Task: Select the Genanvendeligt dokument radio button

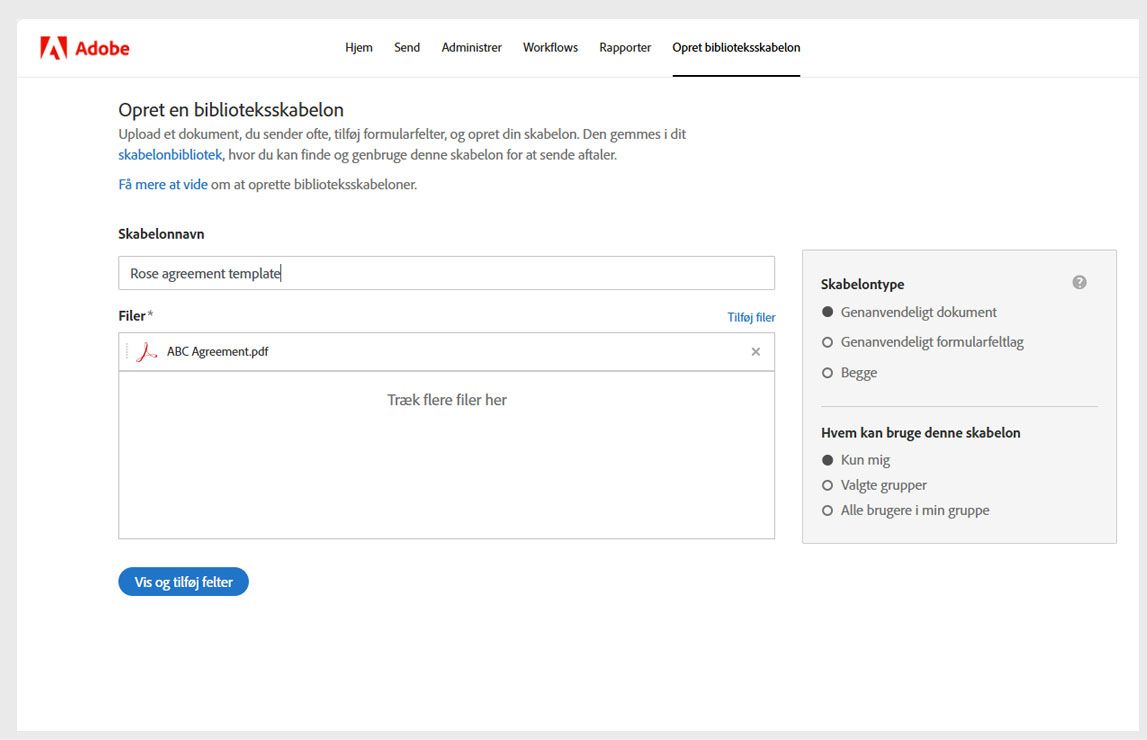Action: click(827, 312)
